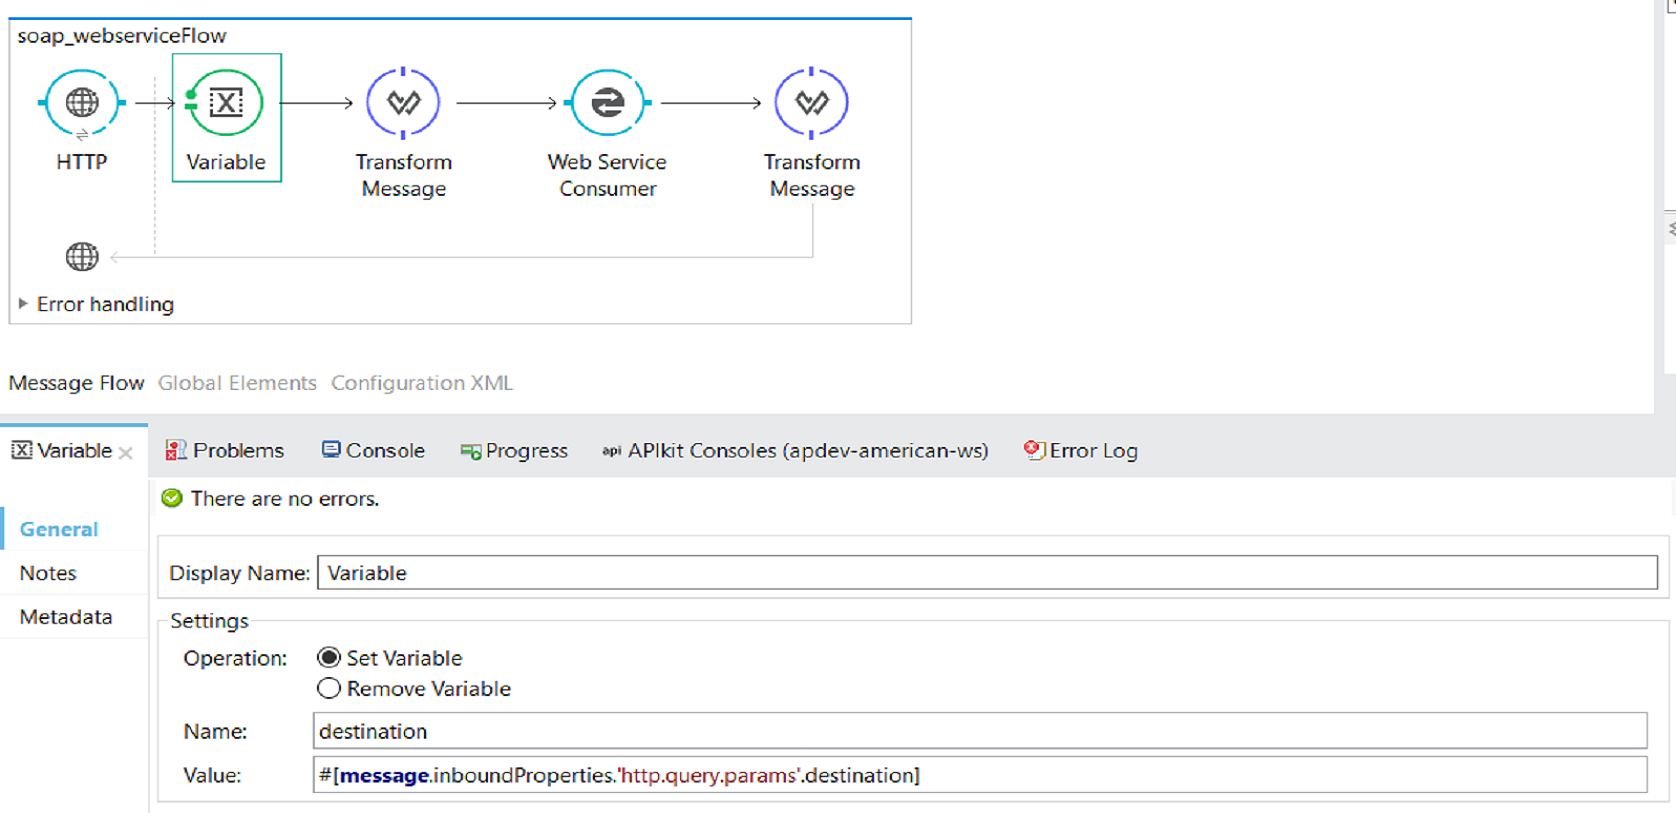Click the HTTP response globe icon
The image size is (1676, 813).
(82, 257)
